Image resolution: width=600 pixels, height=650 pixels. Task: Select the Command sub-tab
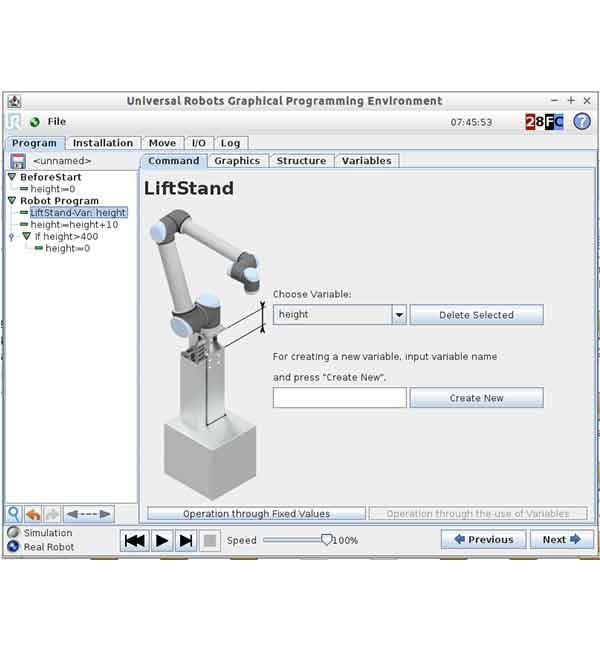pos(174,161)
